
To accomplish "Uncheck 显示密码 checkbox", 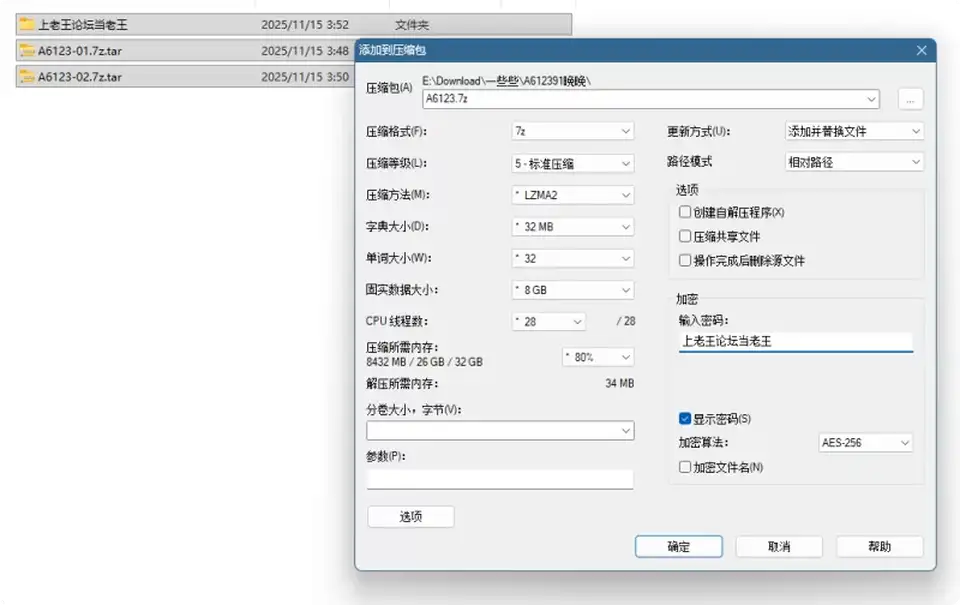I will pyautogui.click(x=685, y=419).
